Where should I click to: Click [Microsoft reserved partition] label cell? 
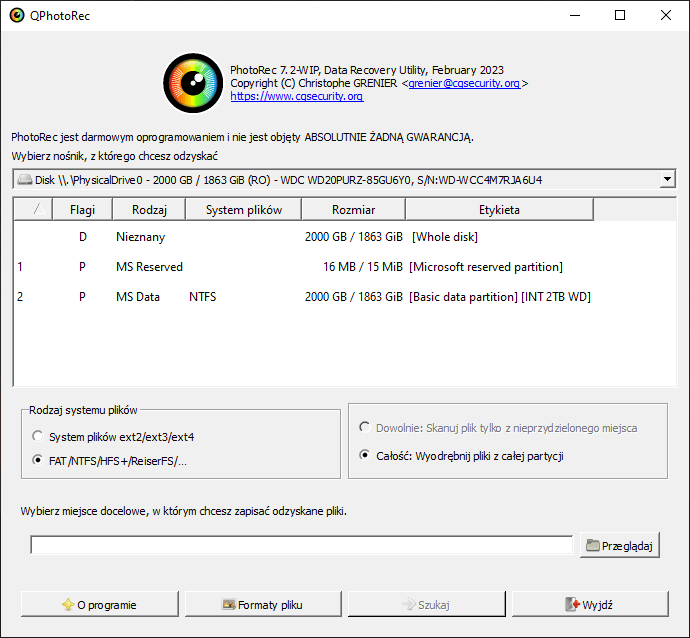pos(486,267)
